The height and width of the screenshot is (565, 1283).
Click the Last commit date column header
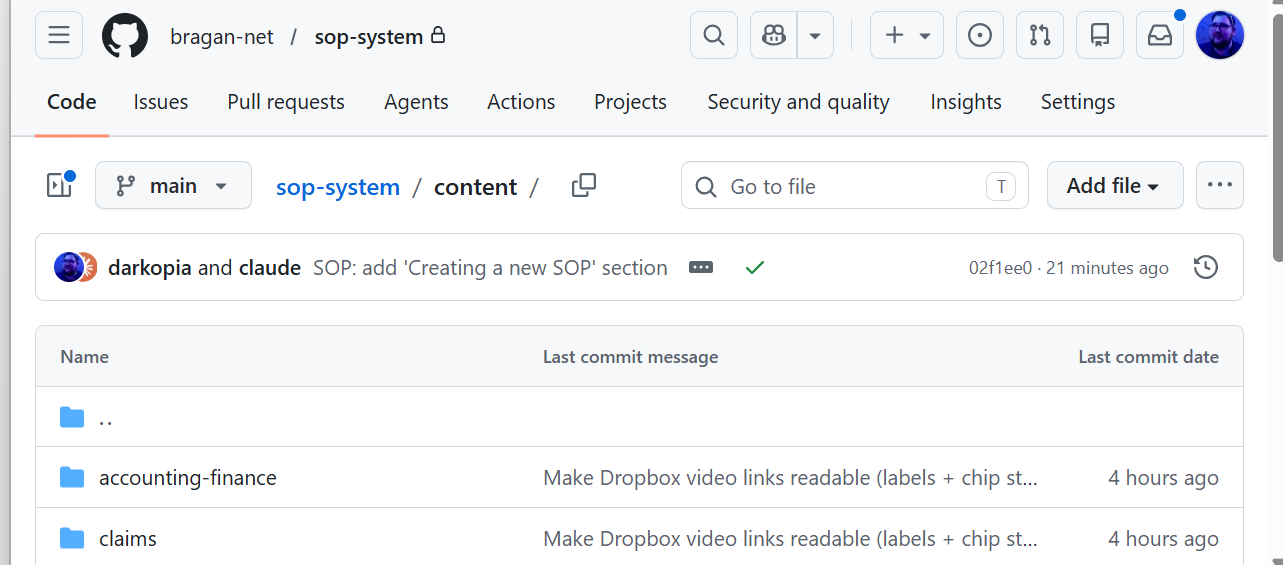[x=1148, y=357]
